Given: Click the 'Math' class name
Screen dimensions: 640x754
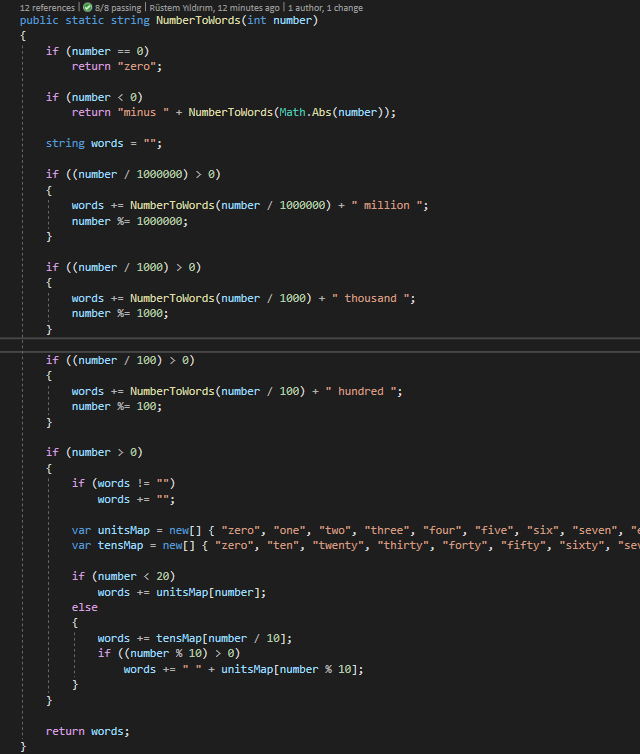Looking at the screenshot, I should tap(292, 113).
